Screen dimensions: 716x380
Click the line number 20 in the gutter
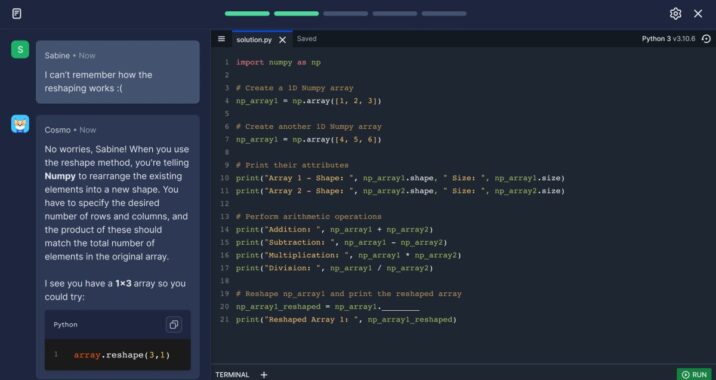224,307
